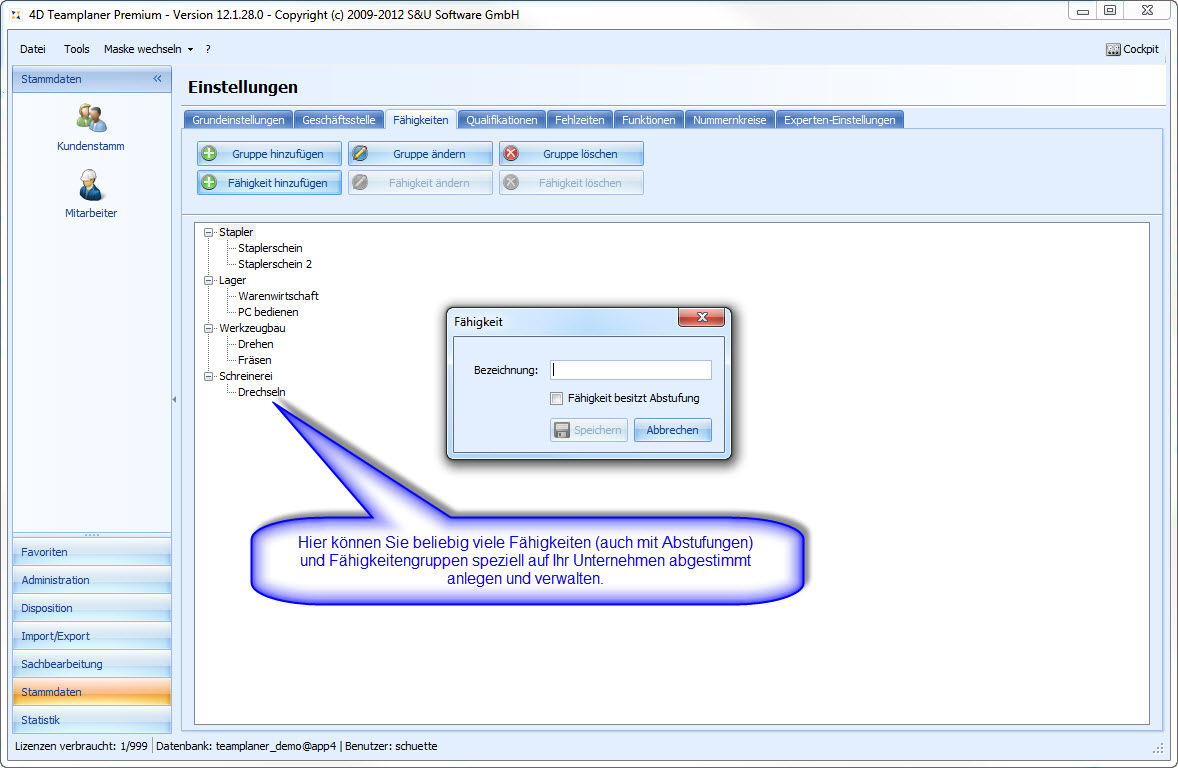Collapse the Stapler tree group
The image size is (1178, 768).
pos(209,232)
